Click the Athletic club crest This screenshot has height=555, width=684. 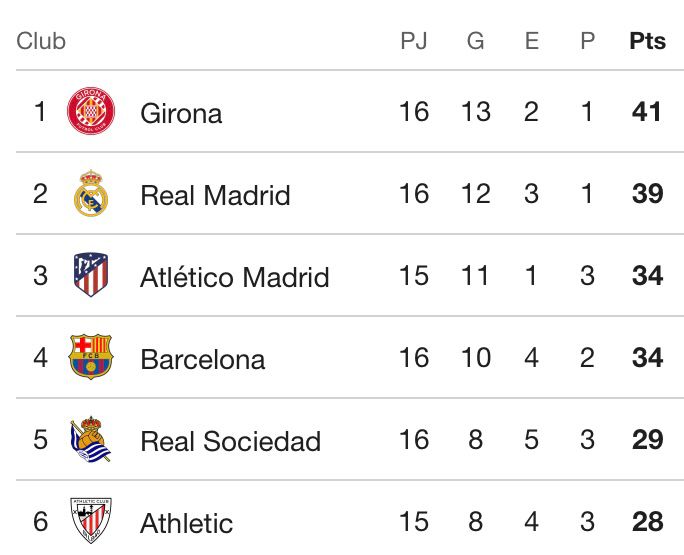tap(91, 520)
